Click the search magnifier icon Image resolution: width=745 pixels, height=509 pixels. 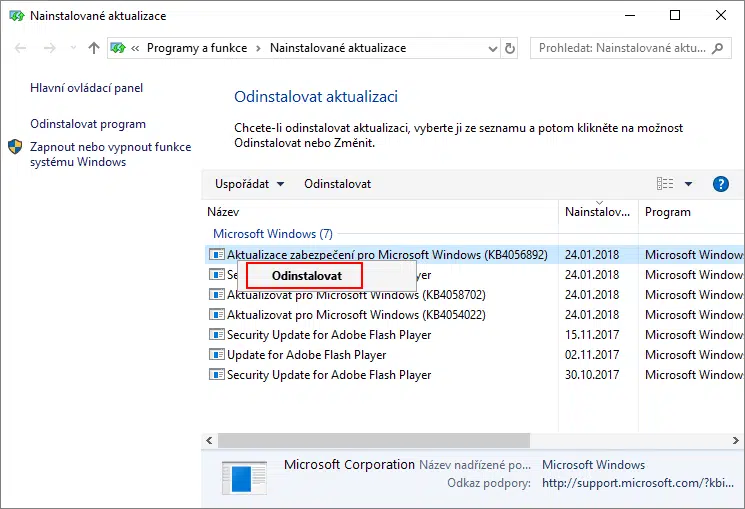click(x=717, y=48)
